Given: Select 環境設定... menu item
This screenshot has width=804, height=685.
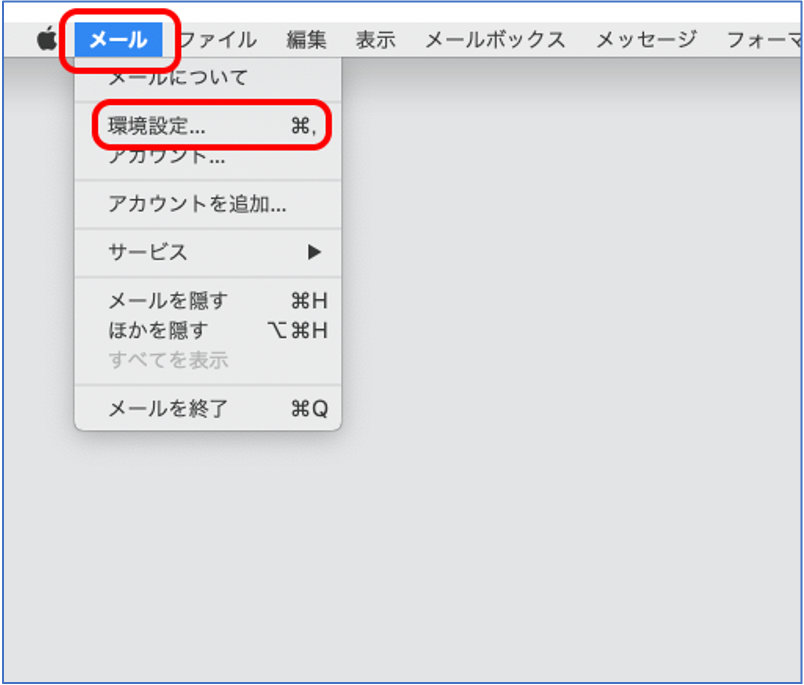Looking at the screenshot, I should (208, 126).
